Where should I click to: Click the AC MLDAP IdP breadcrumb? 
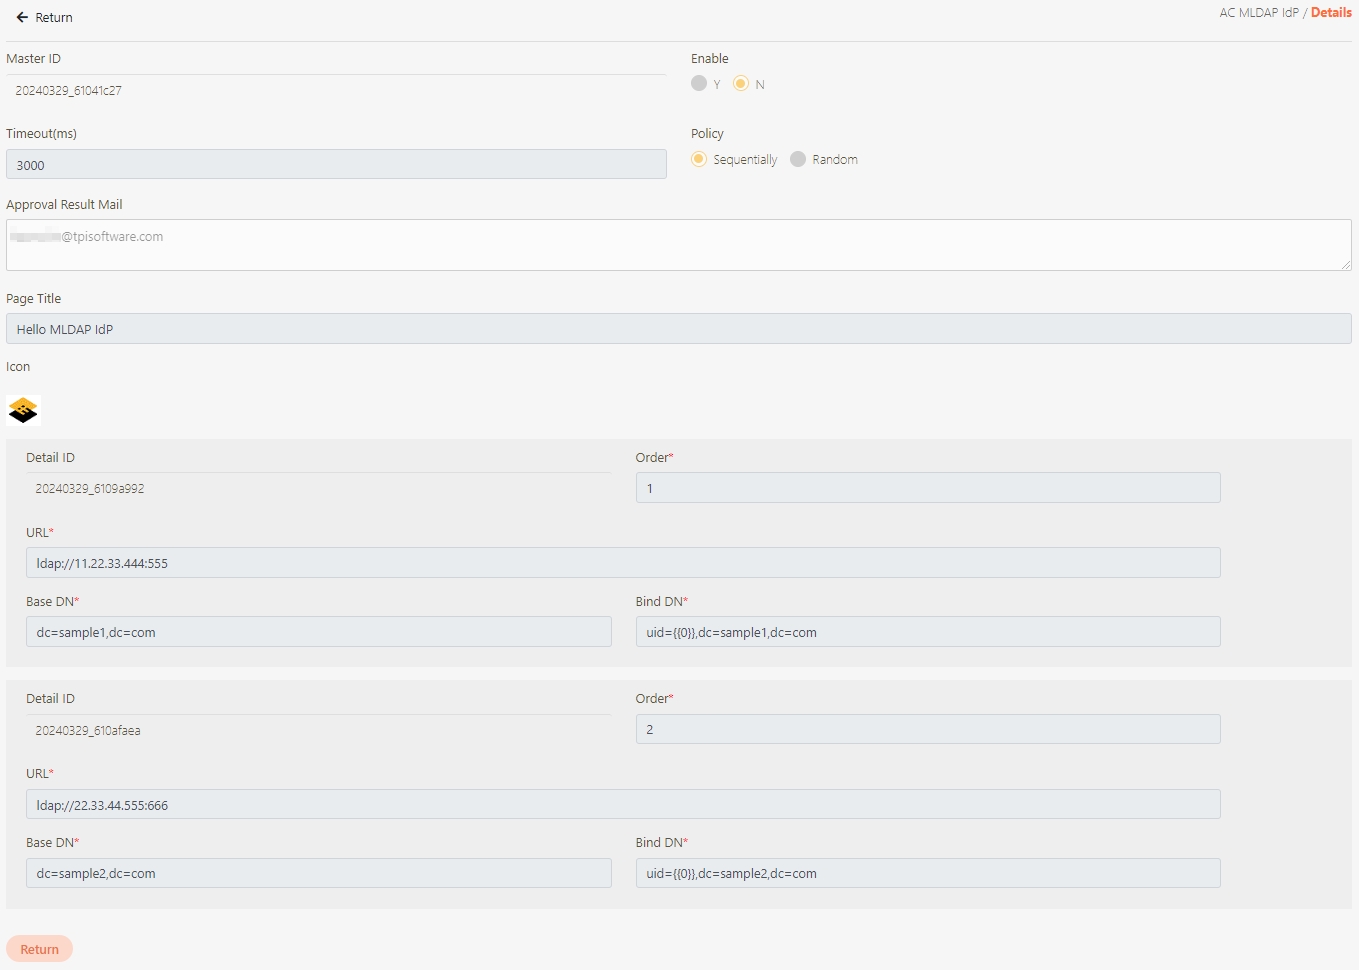[x=1258, y=13]
